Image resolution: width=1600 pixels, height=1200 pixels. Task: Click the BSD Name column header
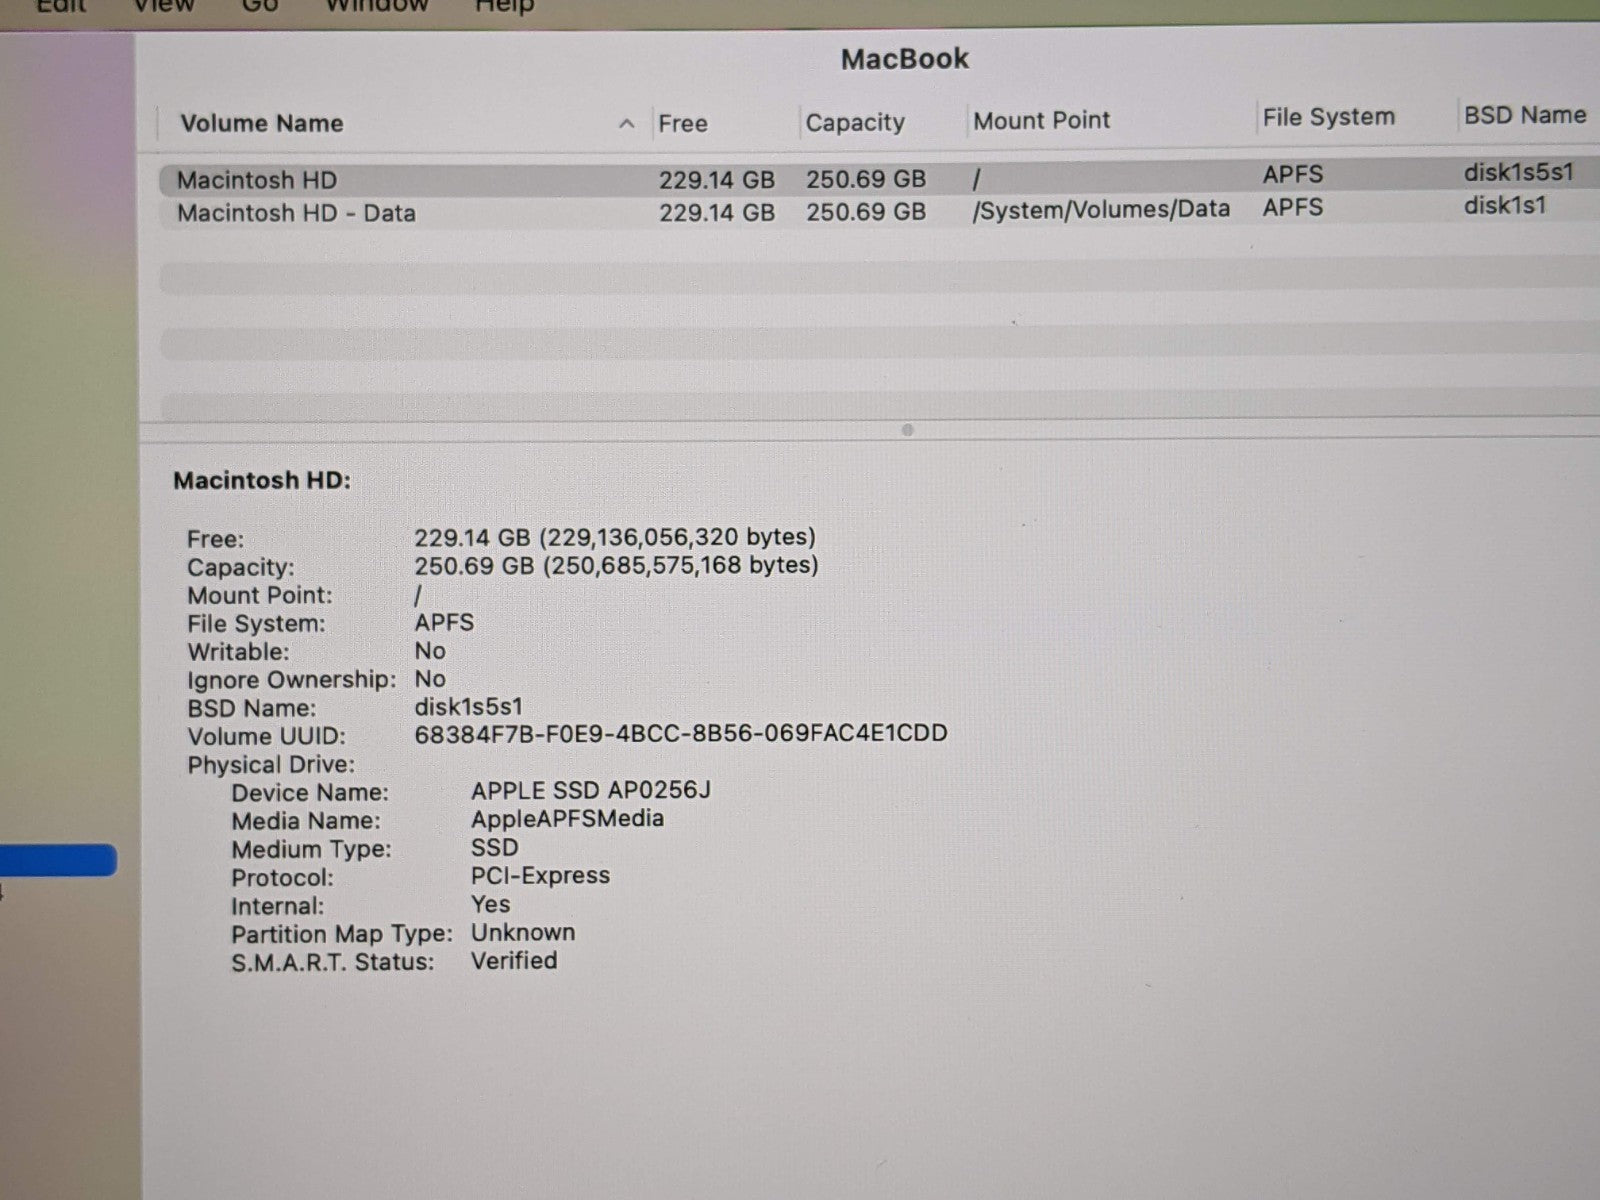[1524, 116]
